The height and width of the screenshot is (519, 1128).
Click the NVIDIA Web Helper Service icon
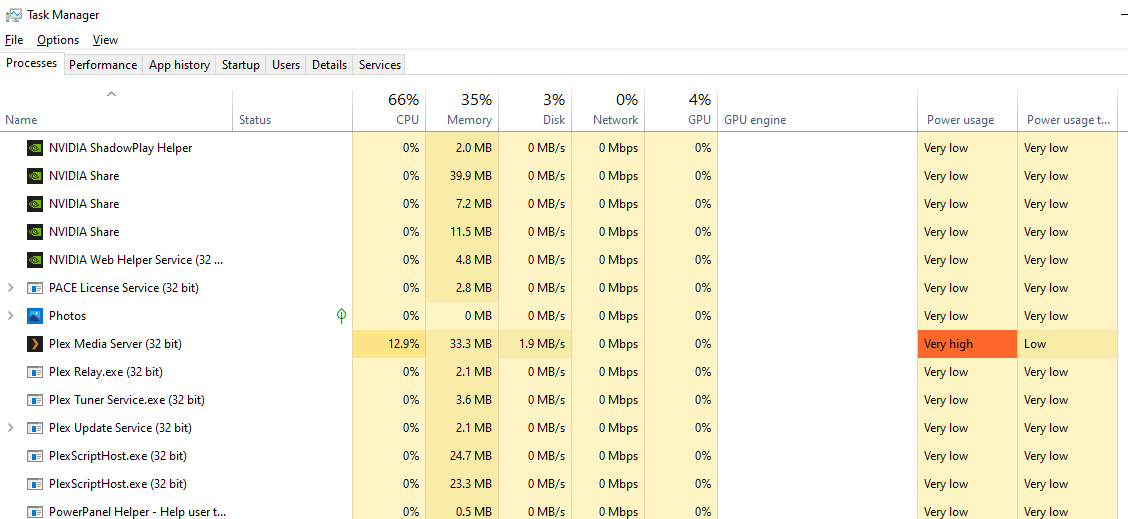coord(35,260)
